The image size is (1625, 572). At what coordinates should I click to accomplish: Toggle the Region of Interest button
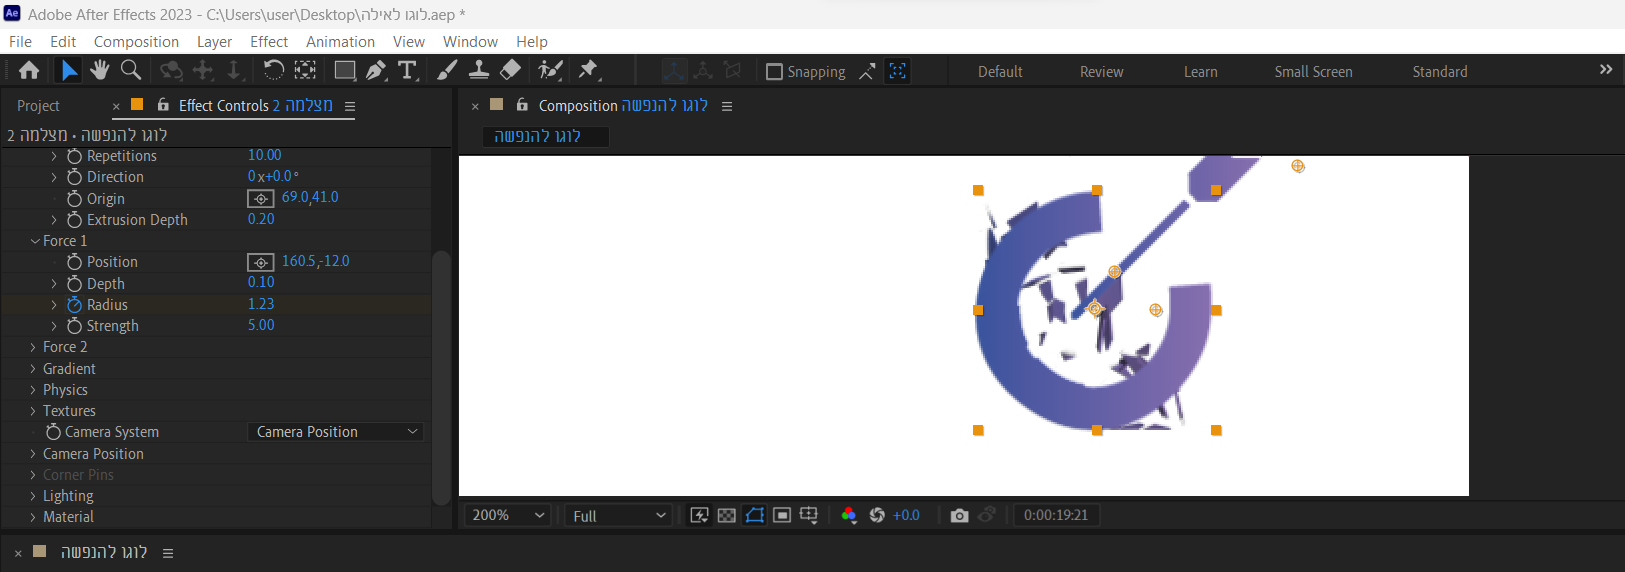pyautogui.click(x=782, y=515)
